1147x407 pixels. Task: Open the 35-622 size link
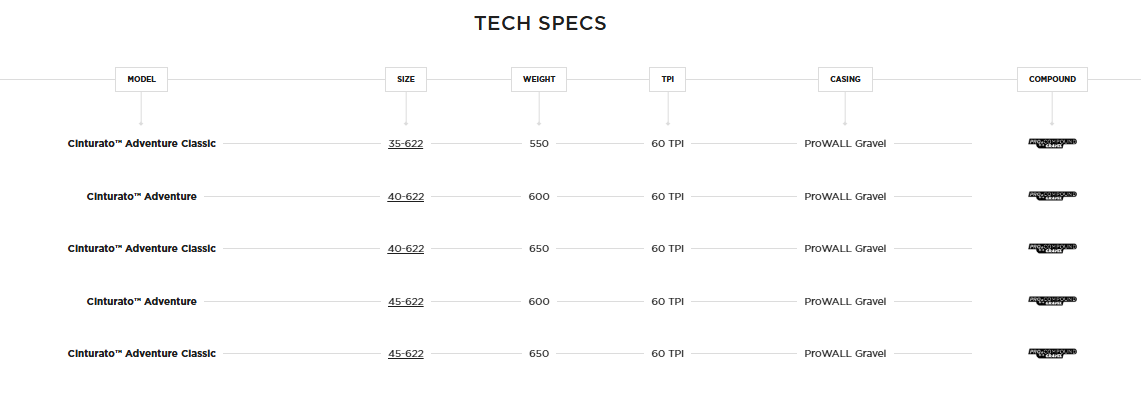pos(405,144)
